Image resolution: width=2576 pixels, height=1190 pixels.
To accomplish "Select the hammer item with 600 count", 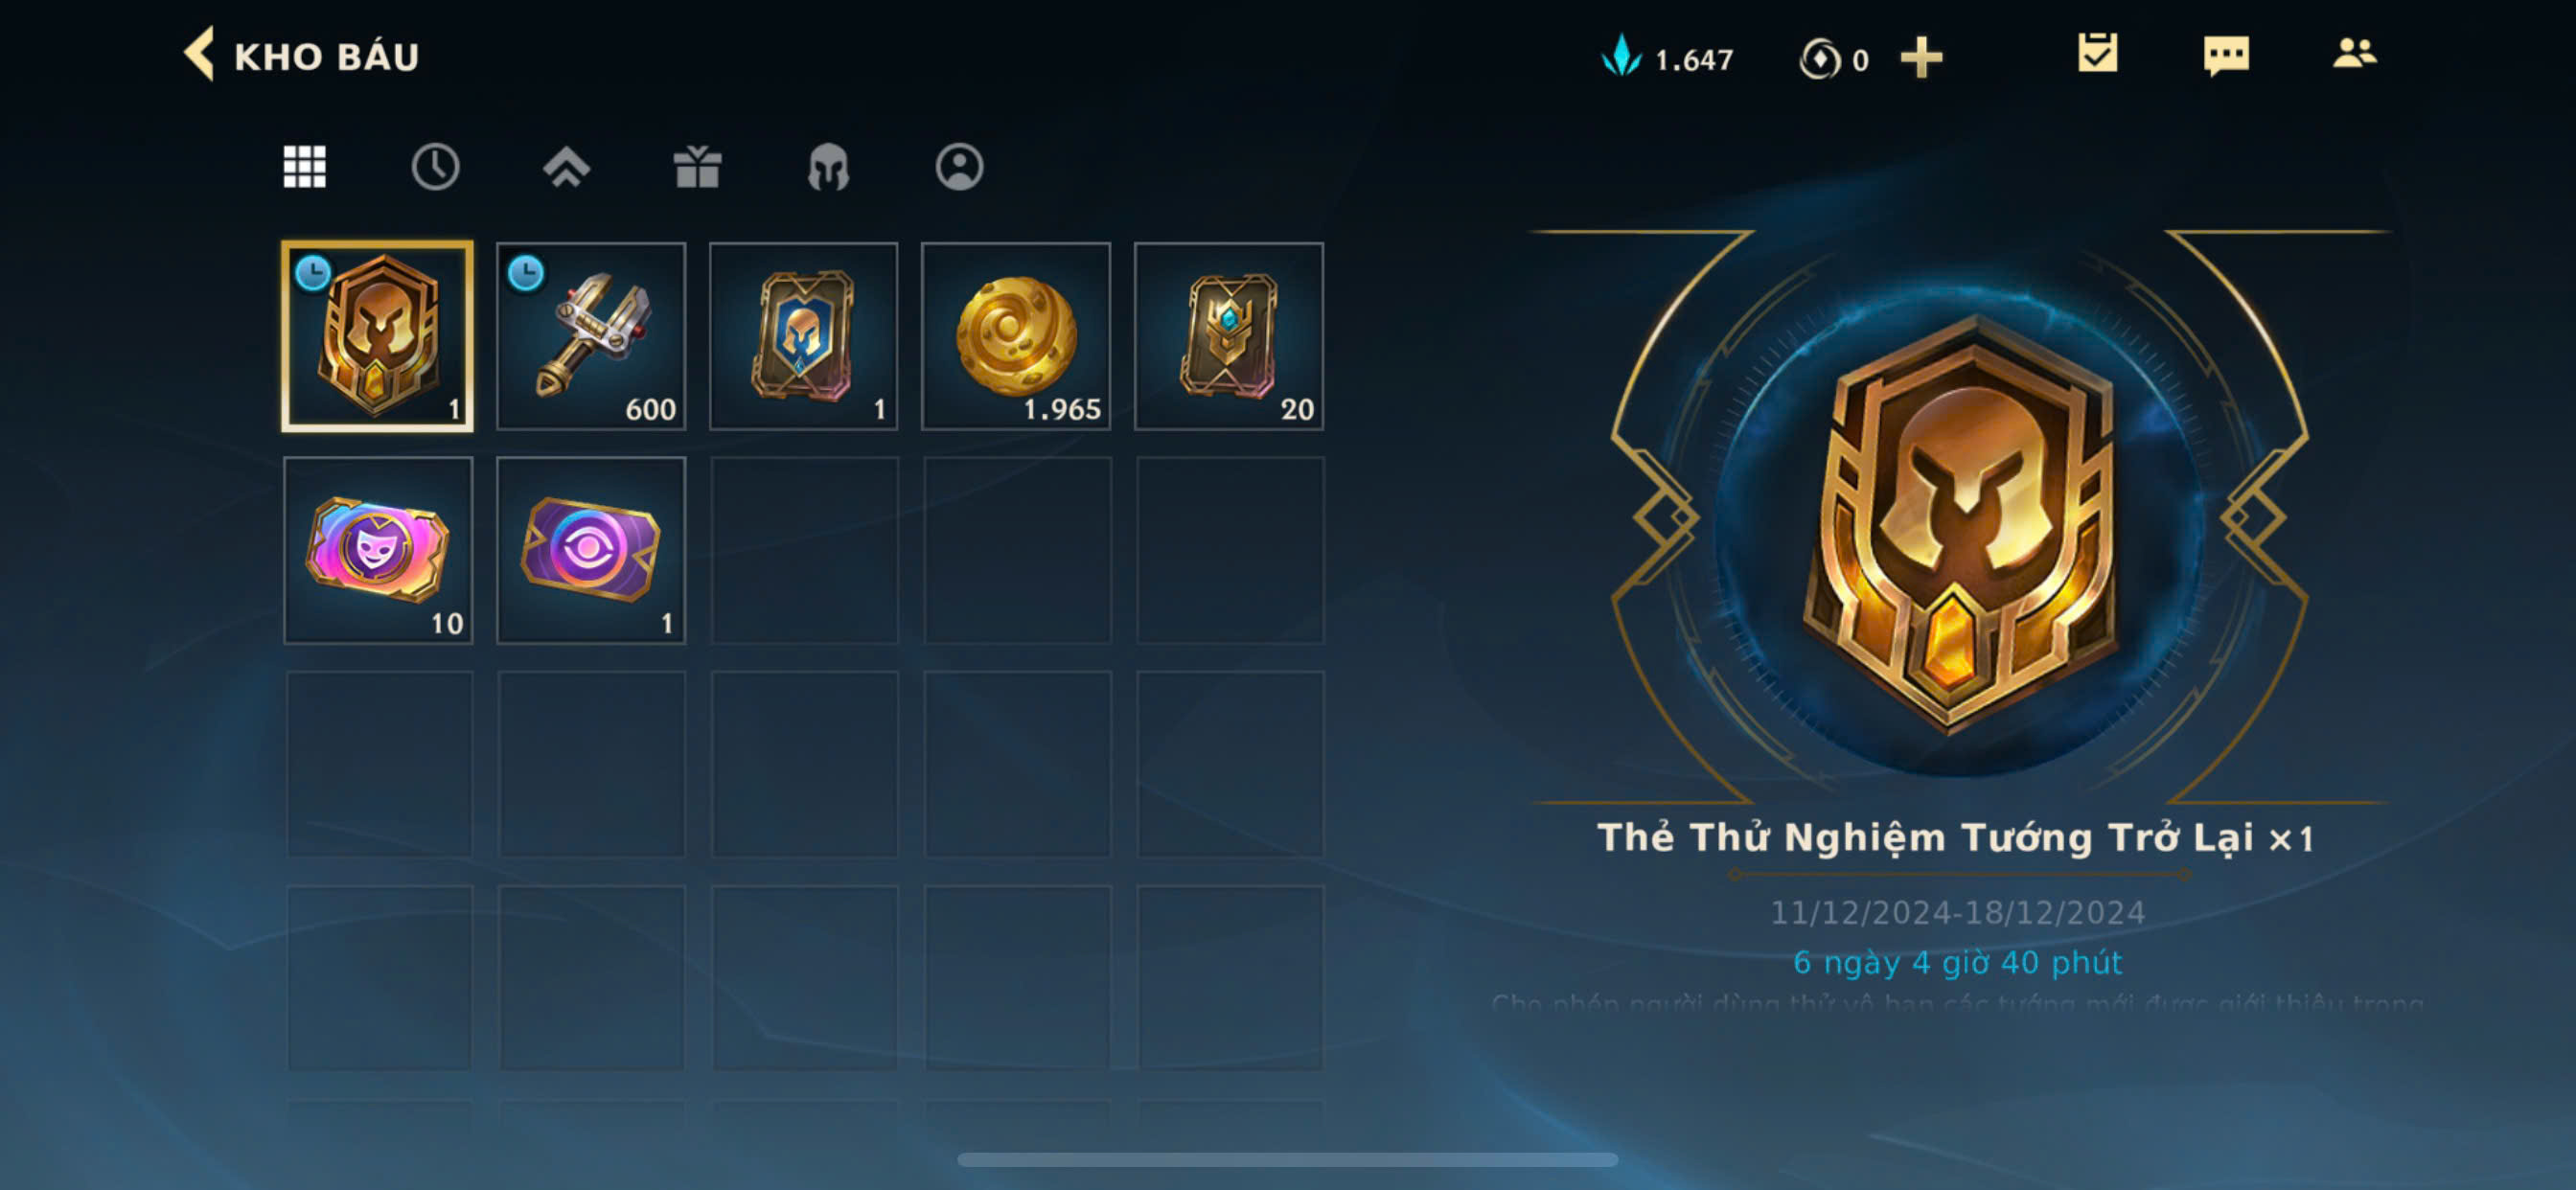I will tap(591, 337).
